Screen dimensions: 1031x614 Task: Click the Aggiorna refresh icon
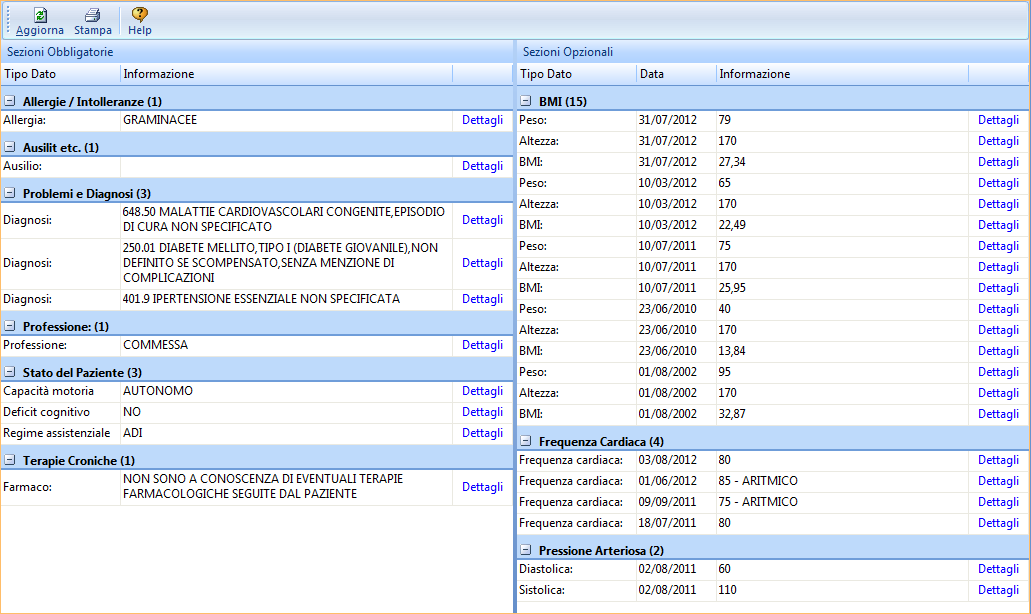[x=40, y=15]
